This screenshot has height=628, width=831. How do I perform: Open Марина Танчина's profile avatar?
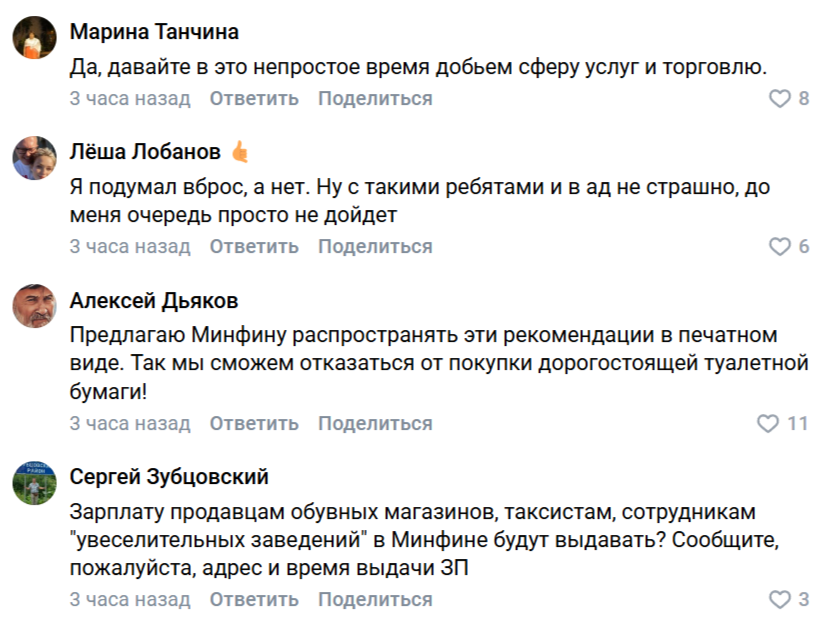(34, 39)
